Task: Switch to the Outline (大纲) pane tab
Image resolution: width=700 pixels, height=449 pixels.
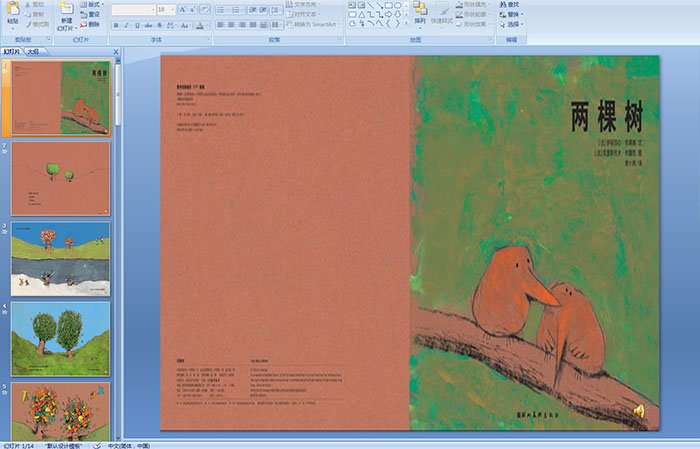Action: 33,52
